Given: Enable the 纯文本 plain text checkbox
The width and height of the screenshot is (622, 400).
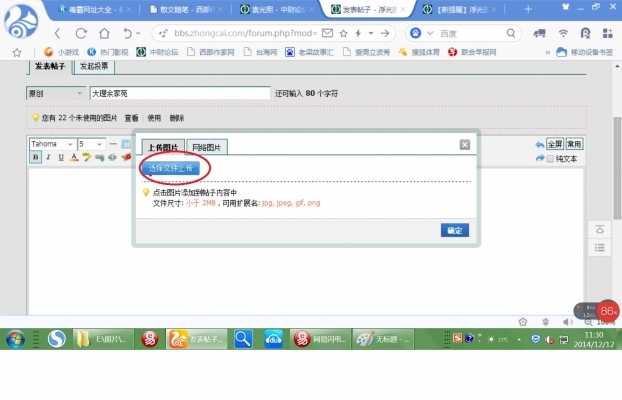Looking at the screenshot, I should point(551,158).
